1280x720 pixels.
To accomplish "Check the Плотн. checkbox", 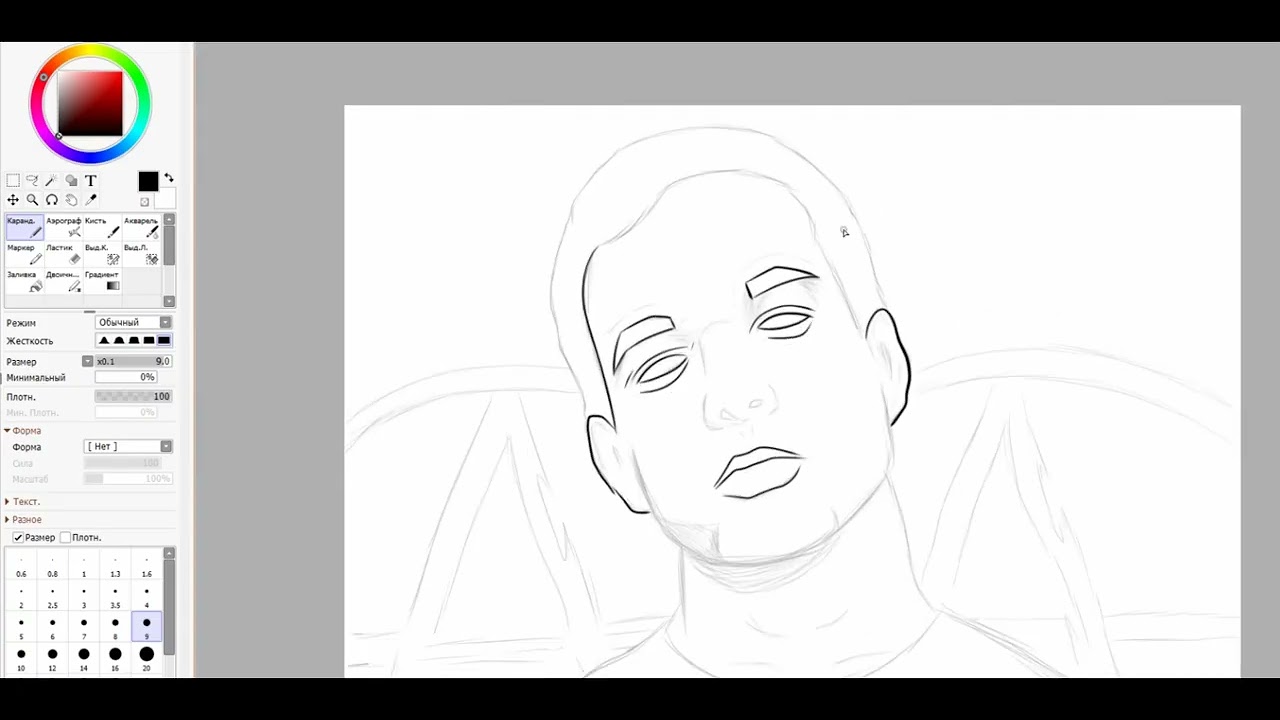I will pyautogui.click(x=65, y=538).
